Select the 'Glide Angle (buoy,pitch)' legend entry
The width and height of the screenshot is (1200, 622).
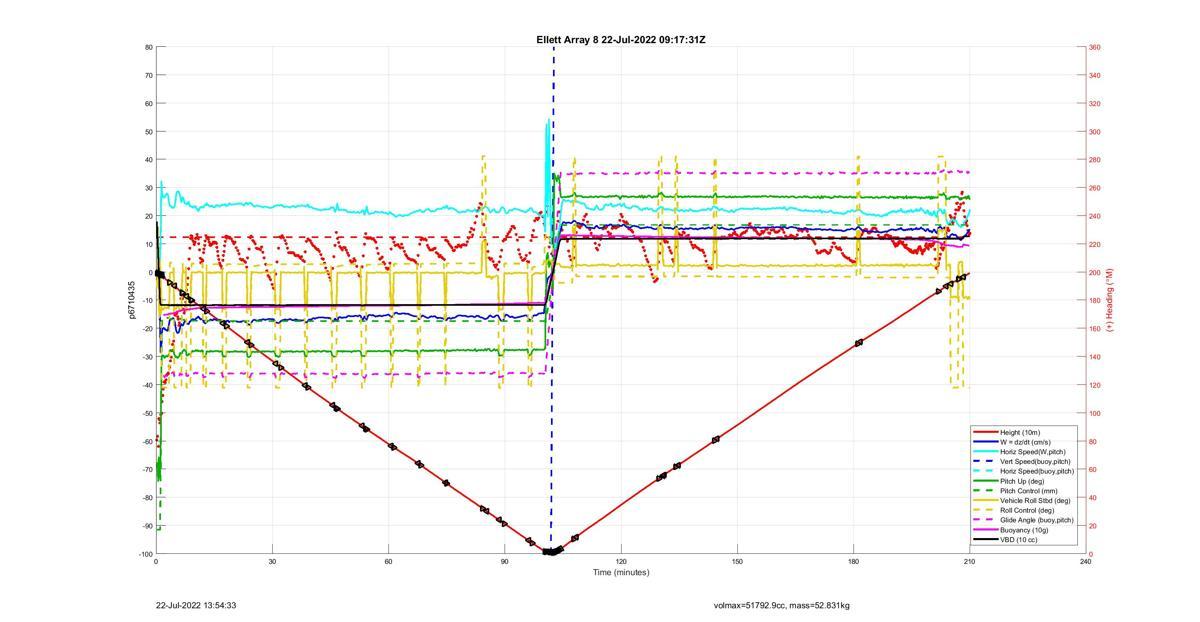[1037, 520]
